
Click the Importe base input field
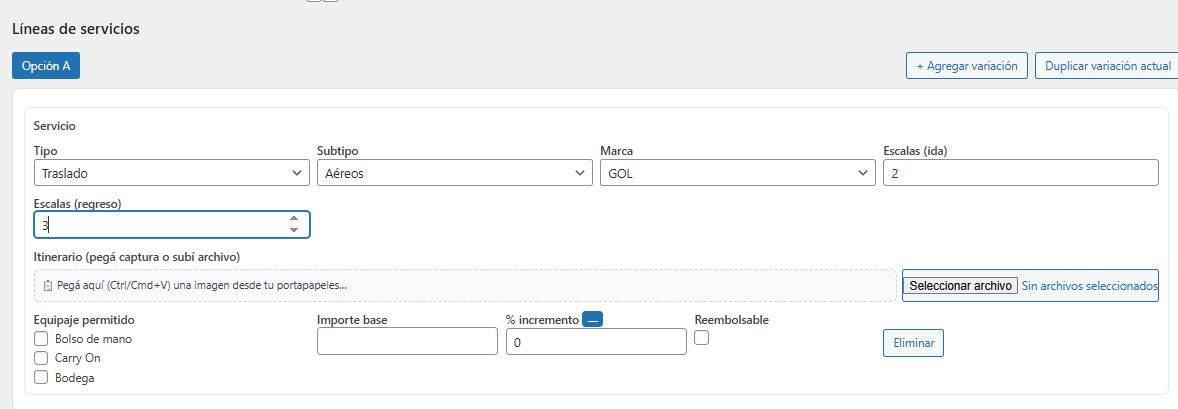pos(407,342)
